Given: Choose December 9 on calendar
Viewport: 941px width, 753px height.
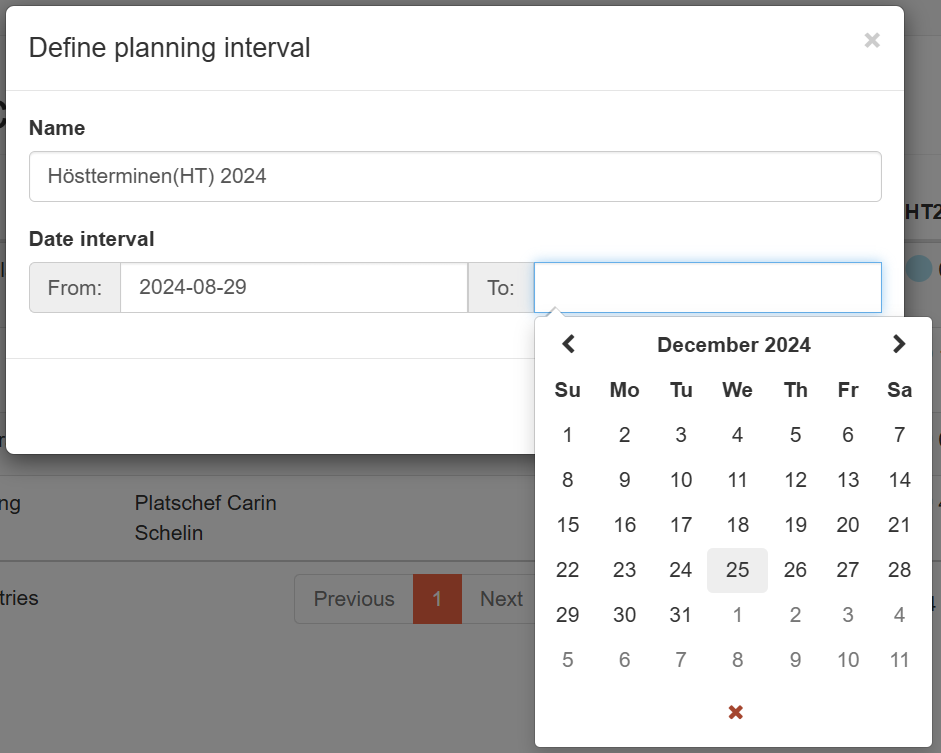Looking at the screenshot, I should [624, 480].
